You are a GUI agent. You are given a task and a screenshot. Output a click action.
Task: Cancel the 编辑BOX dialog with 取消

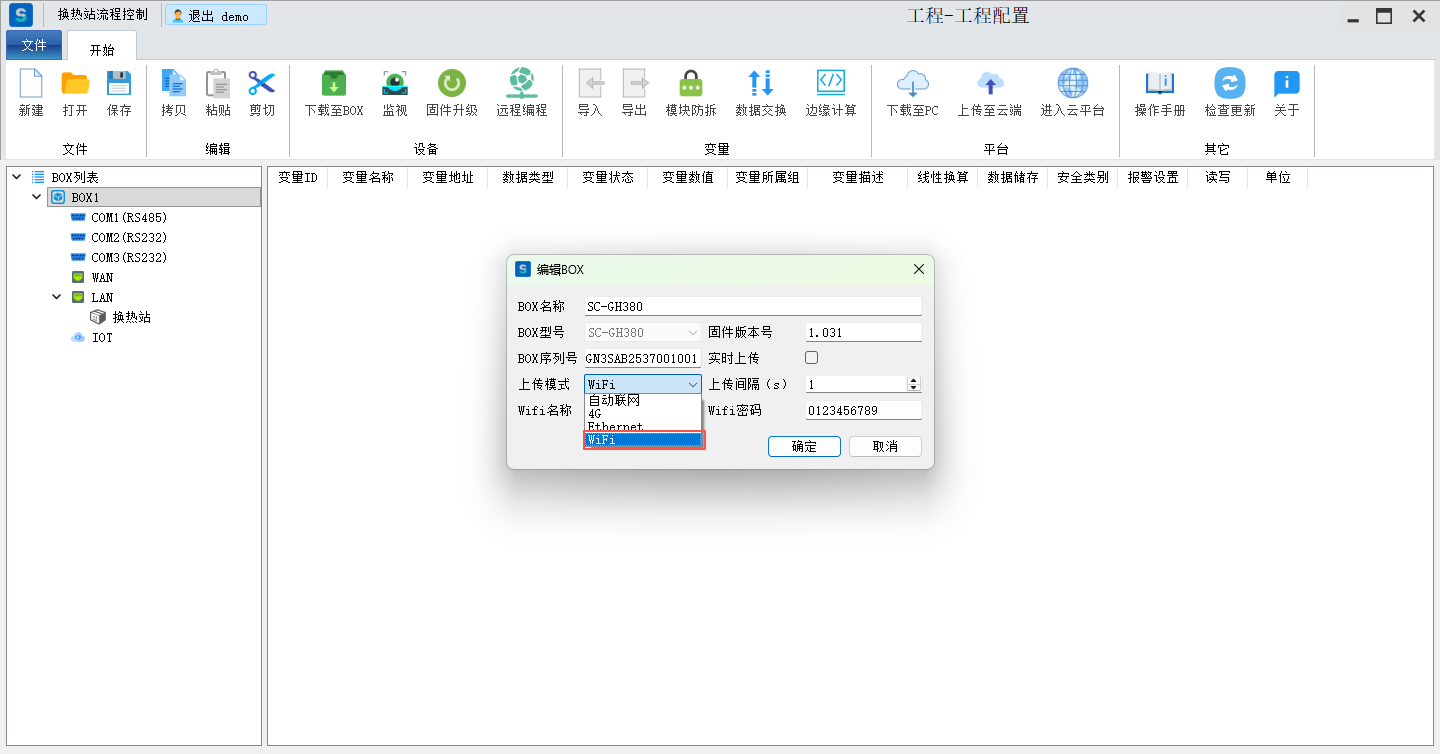(x=885, y=447)
